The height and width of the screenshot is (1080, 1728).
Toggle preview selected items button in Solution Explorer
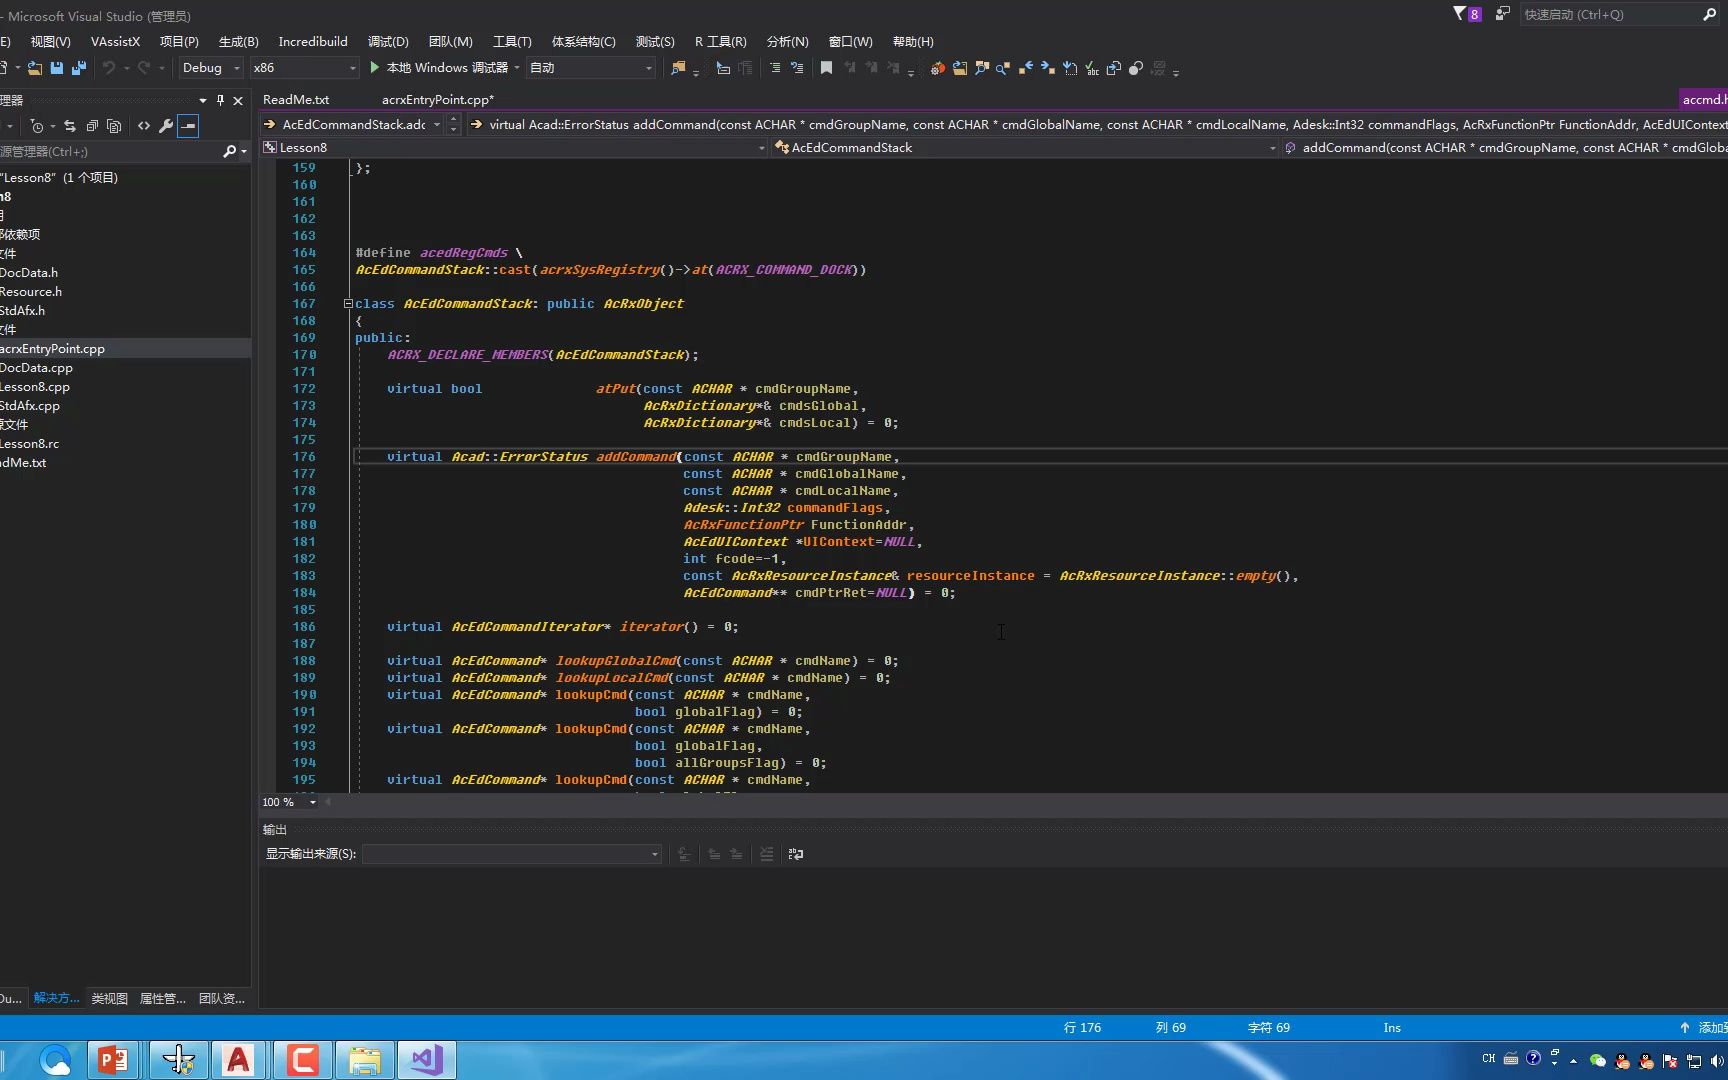[x=188, y=126]
